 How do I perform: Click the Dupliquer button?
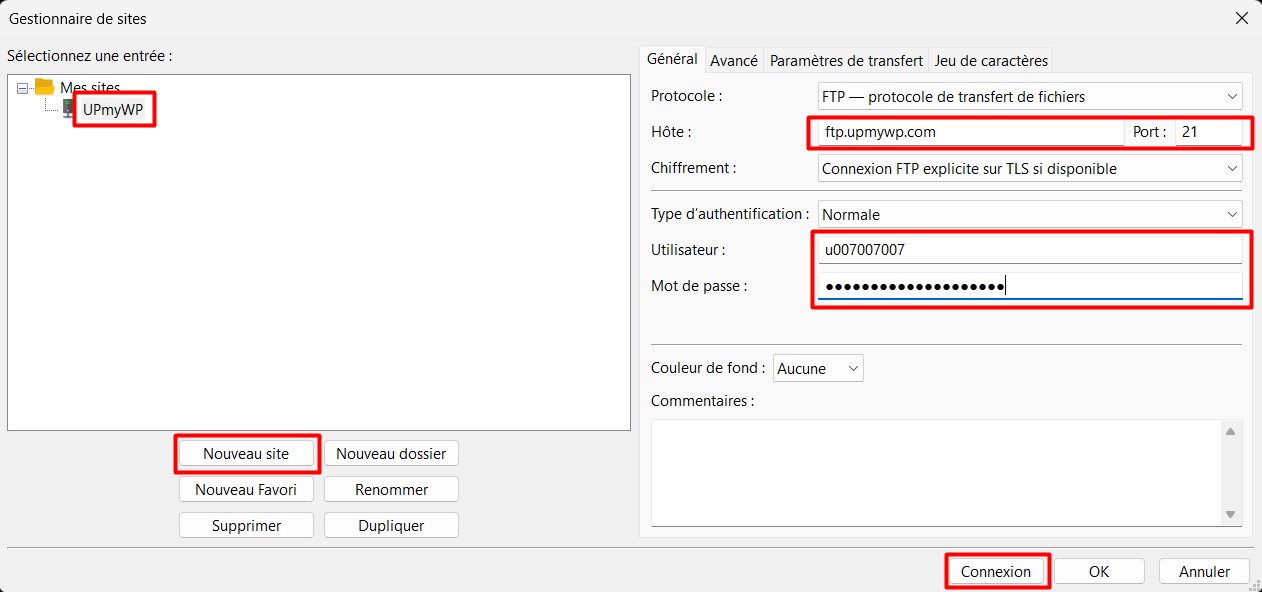click(391, 525)
